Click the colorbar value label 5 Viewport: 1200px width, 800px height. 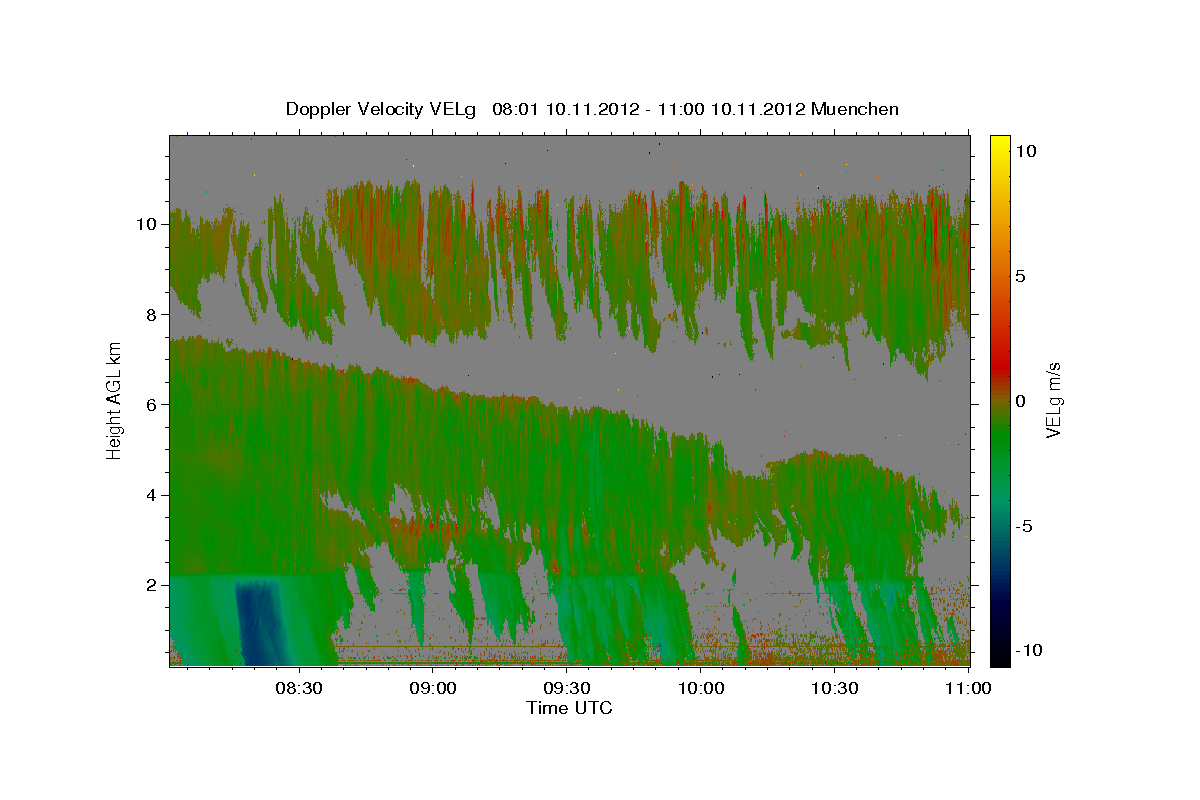coord(1022,275)
